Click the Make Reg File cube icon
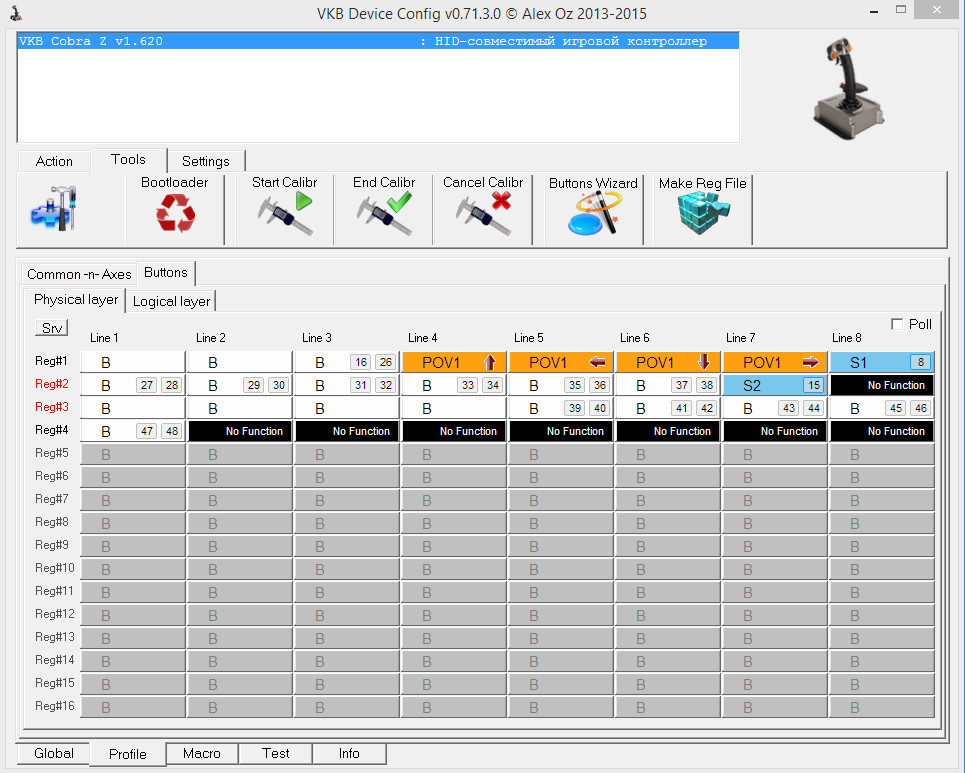The height and width of the screenshot is (773, 965). click(x=703, y=213)
